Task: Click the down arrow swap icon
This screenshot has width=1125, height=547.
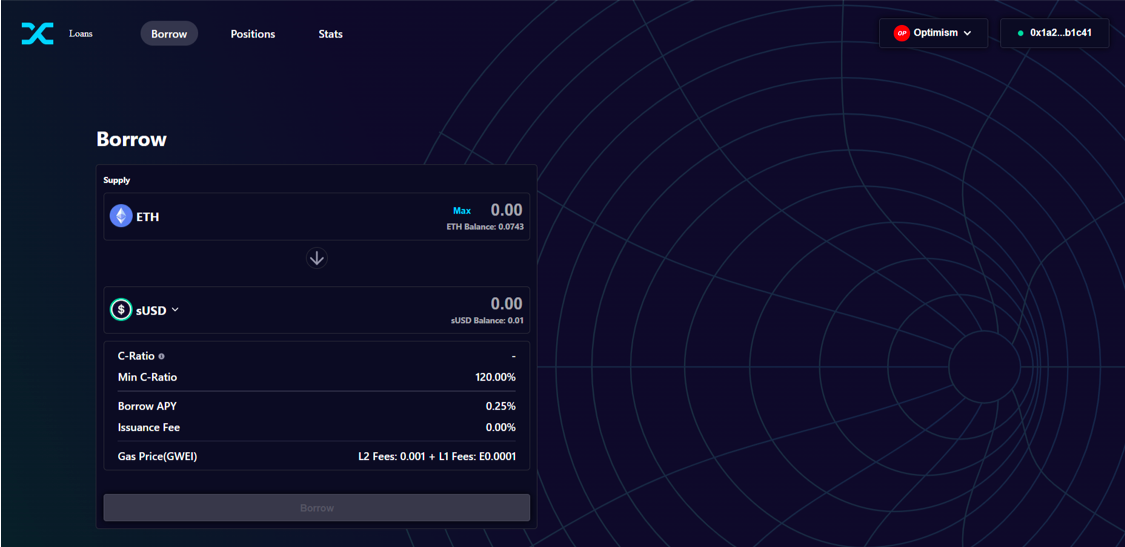Action: pos(317,258)
